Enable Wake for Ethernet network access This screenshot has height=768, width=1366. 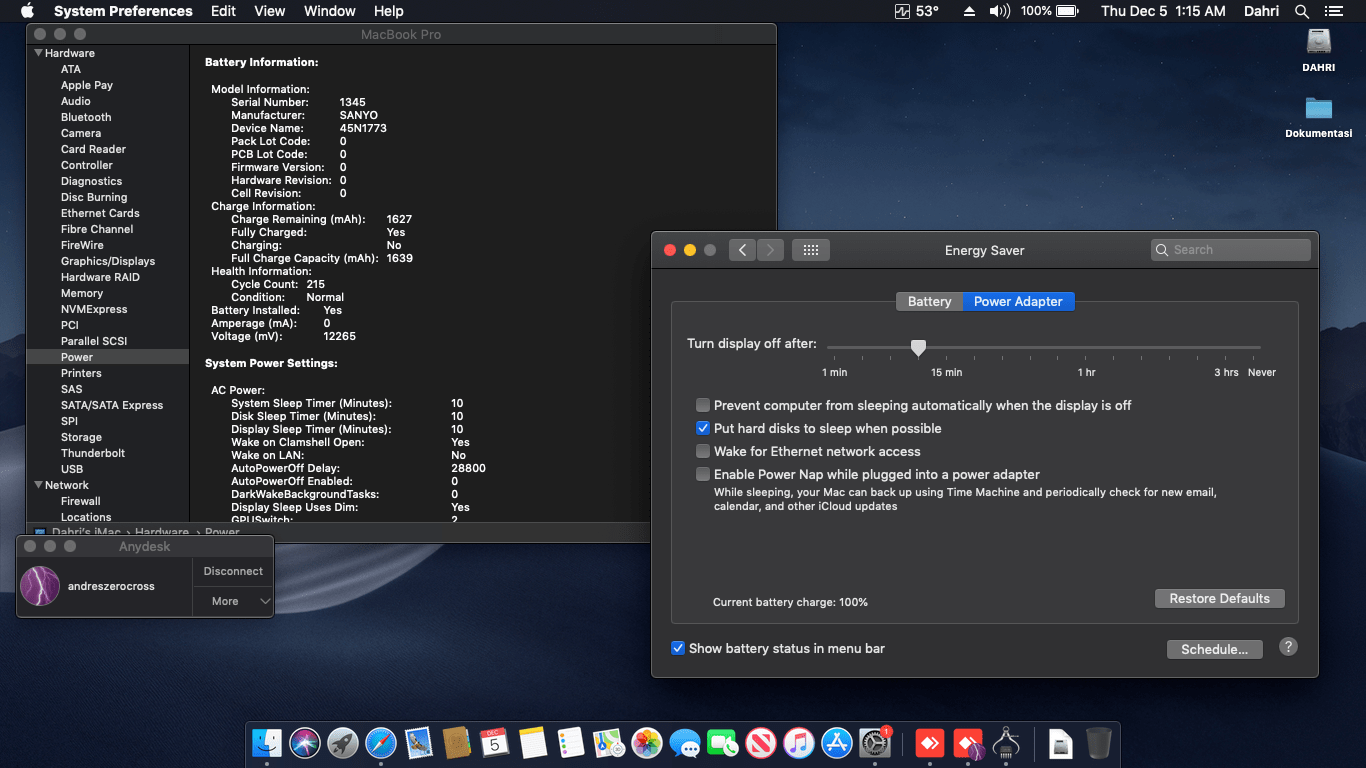(703, 451)
